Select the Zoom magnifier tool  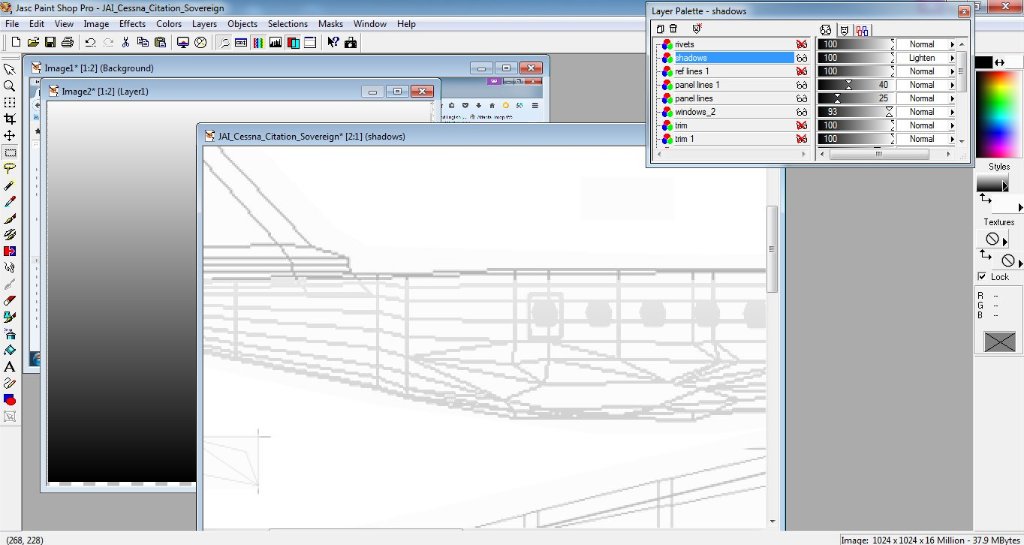pos(9,86)
